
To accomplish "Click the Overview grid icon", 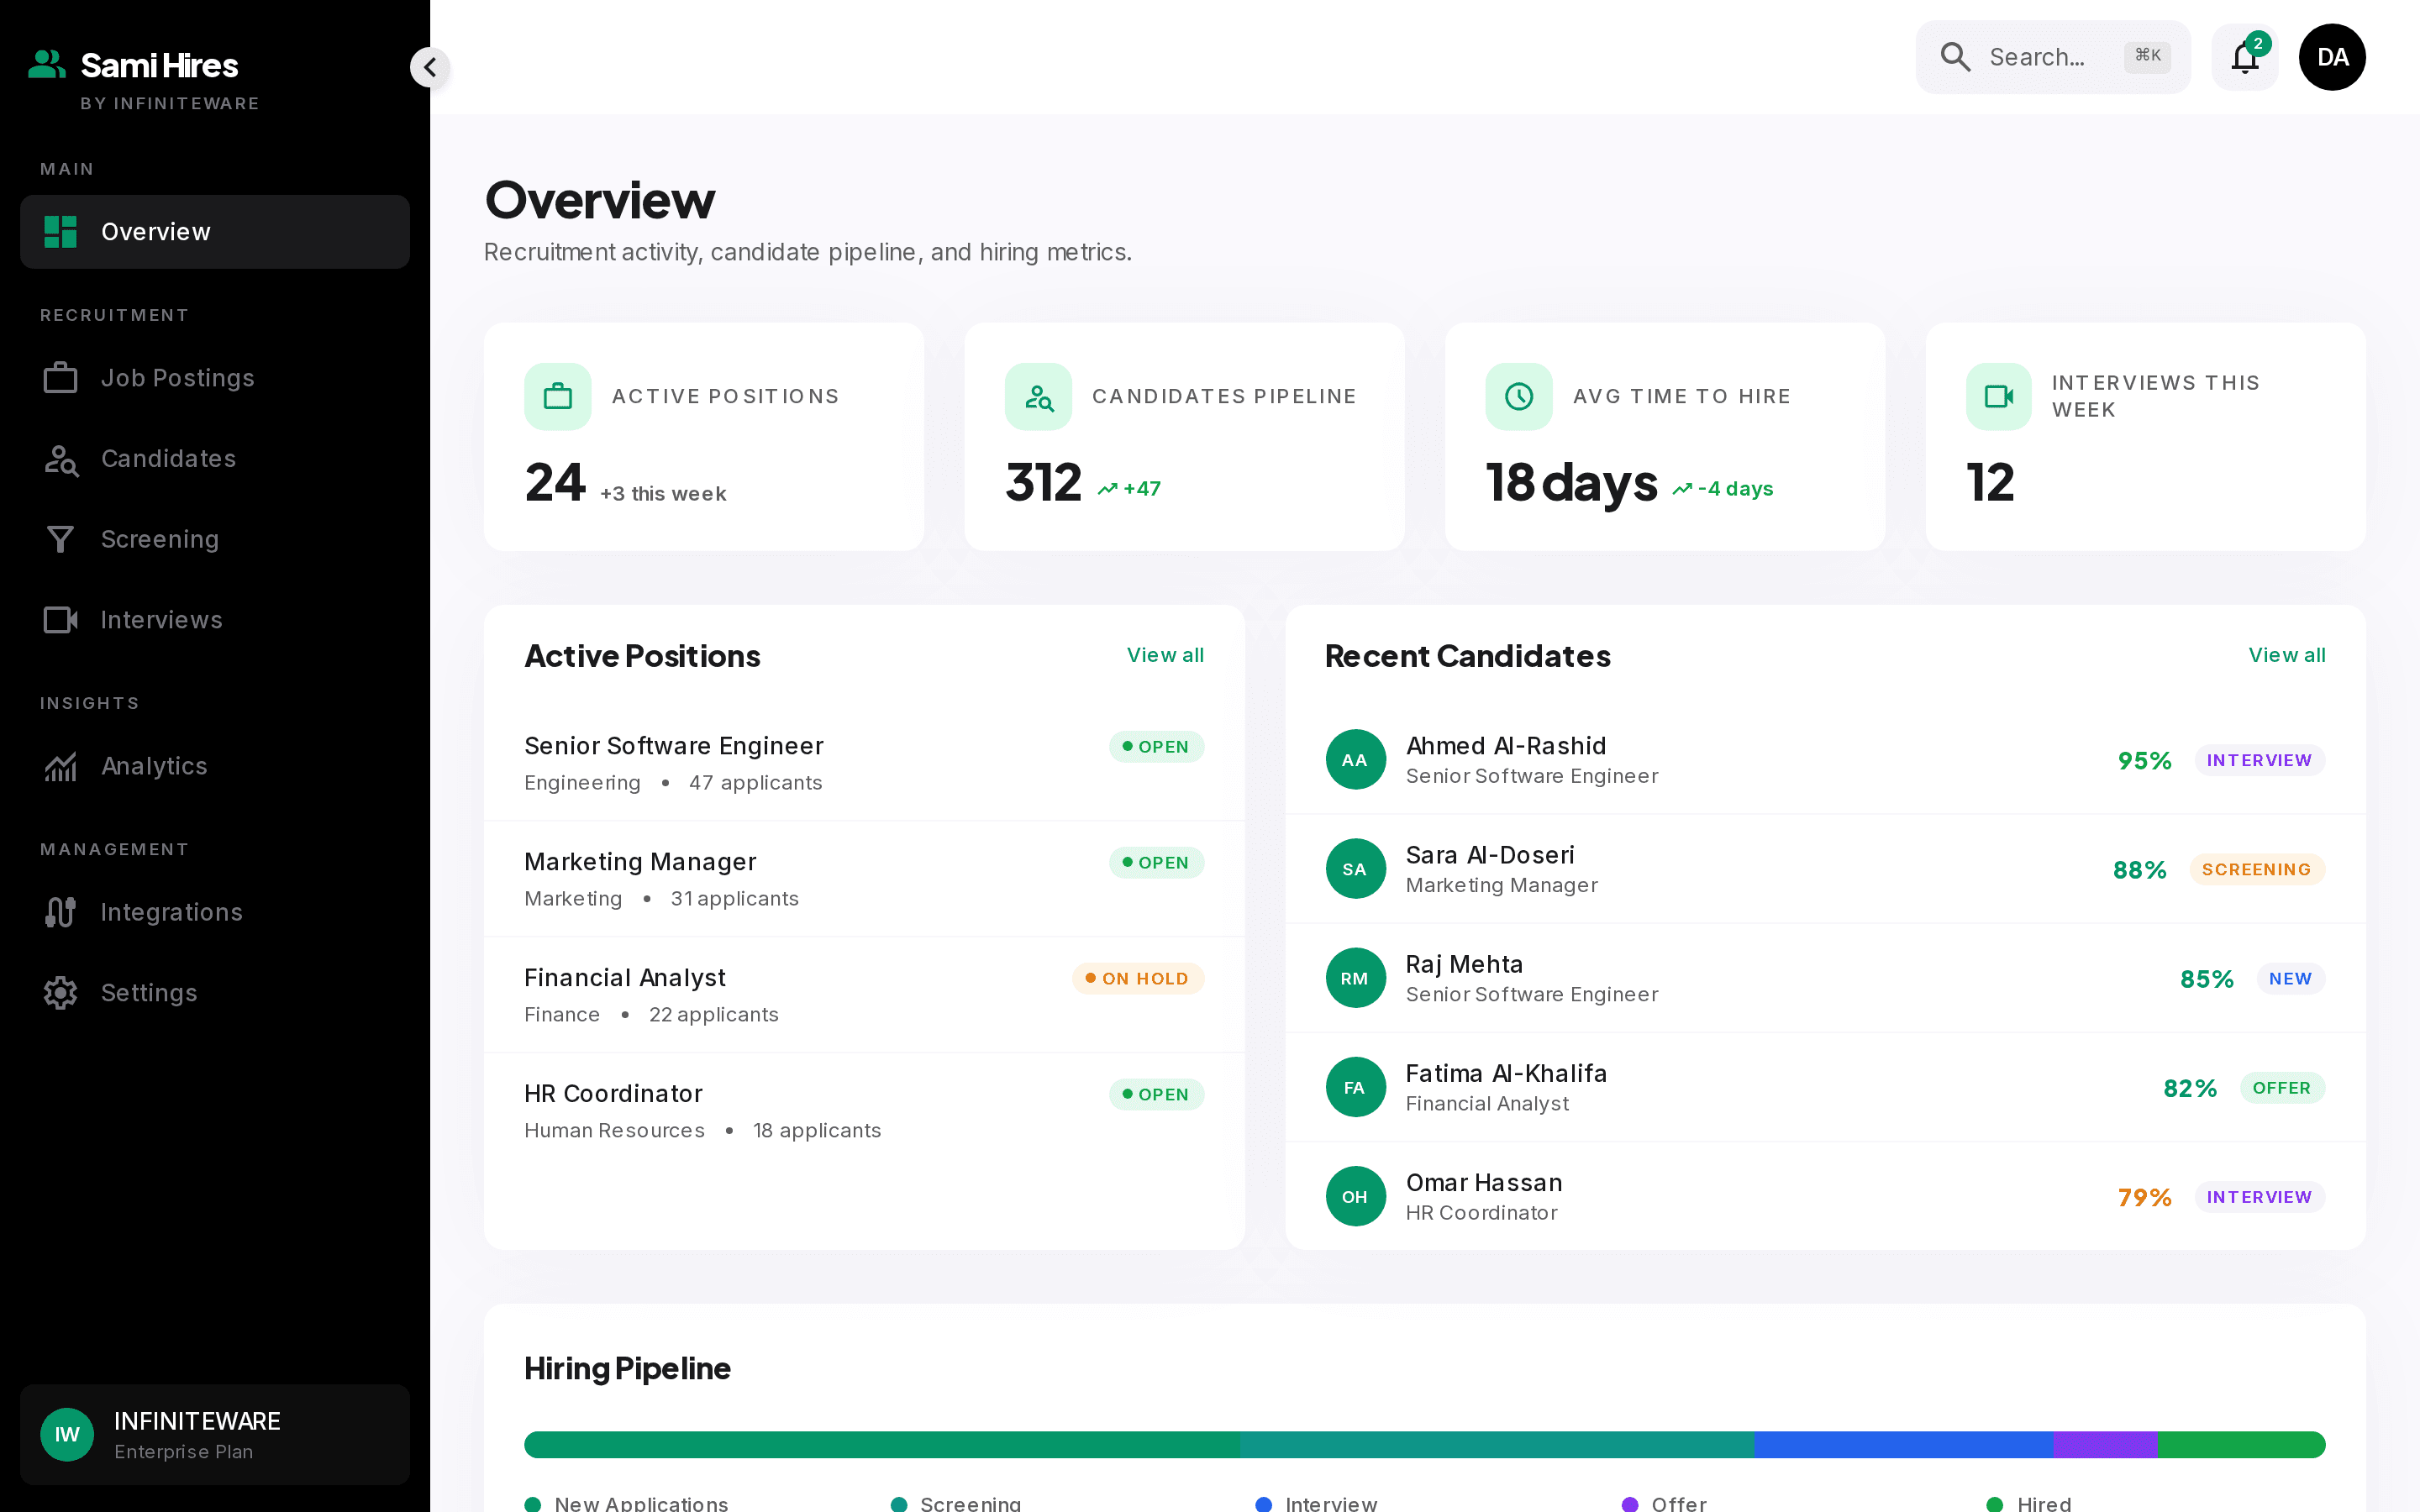I will (61, 232).
